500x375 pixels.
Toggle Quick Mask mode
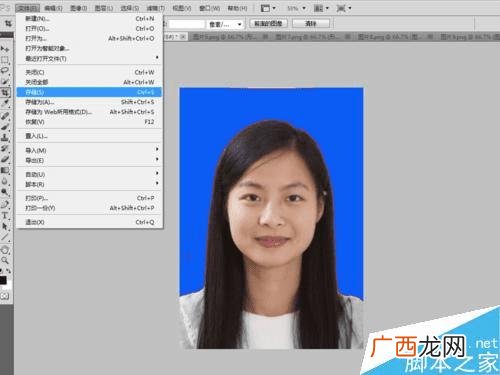[5, 296]
